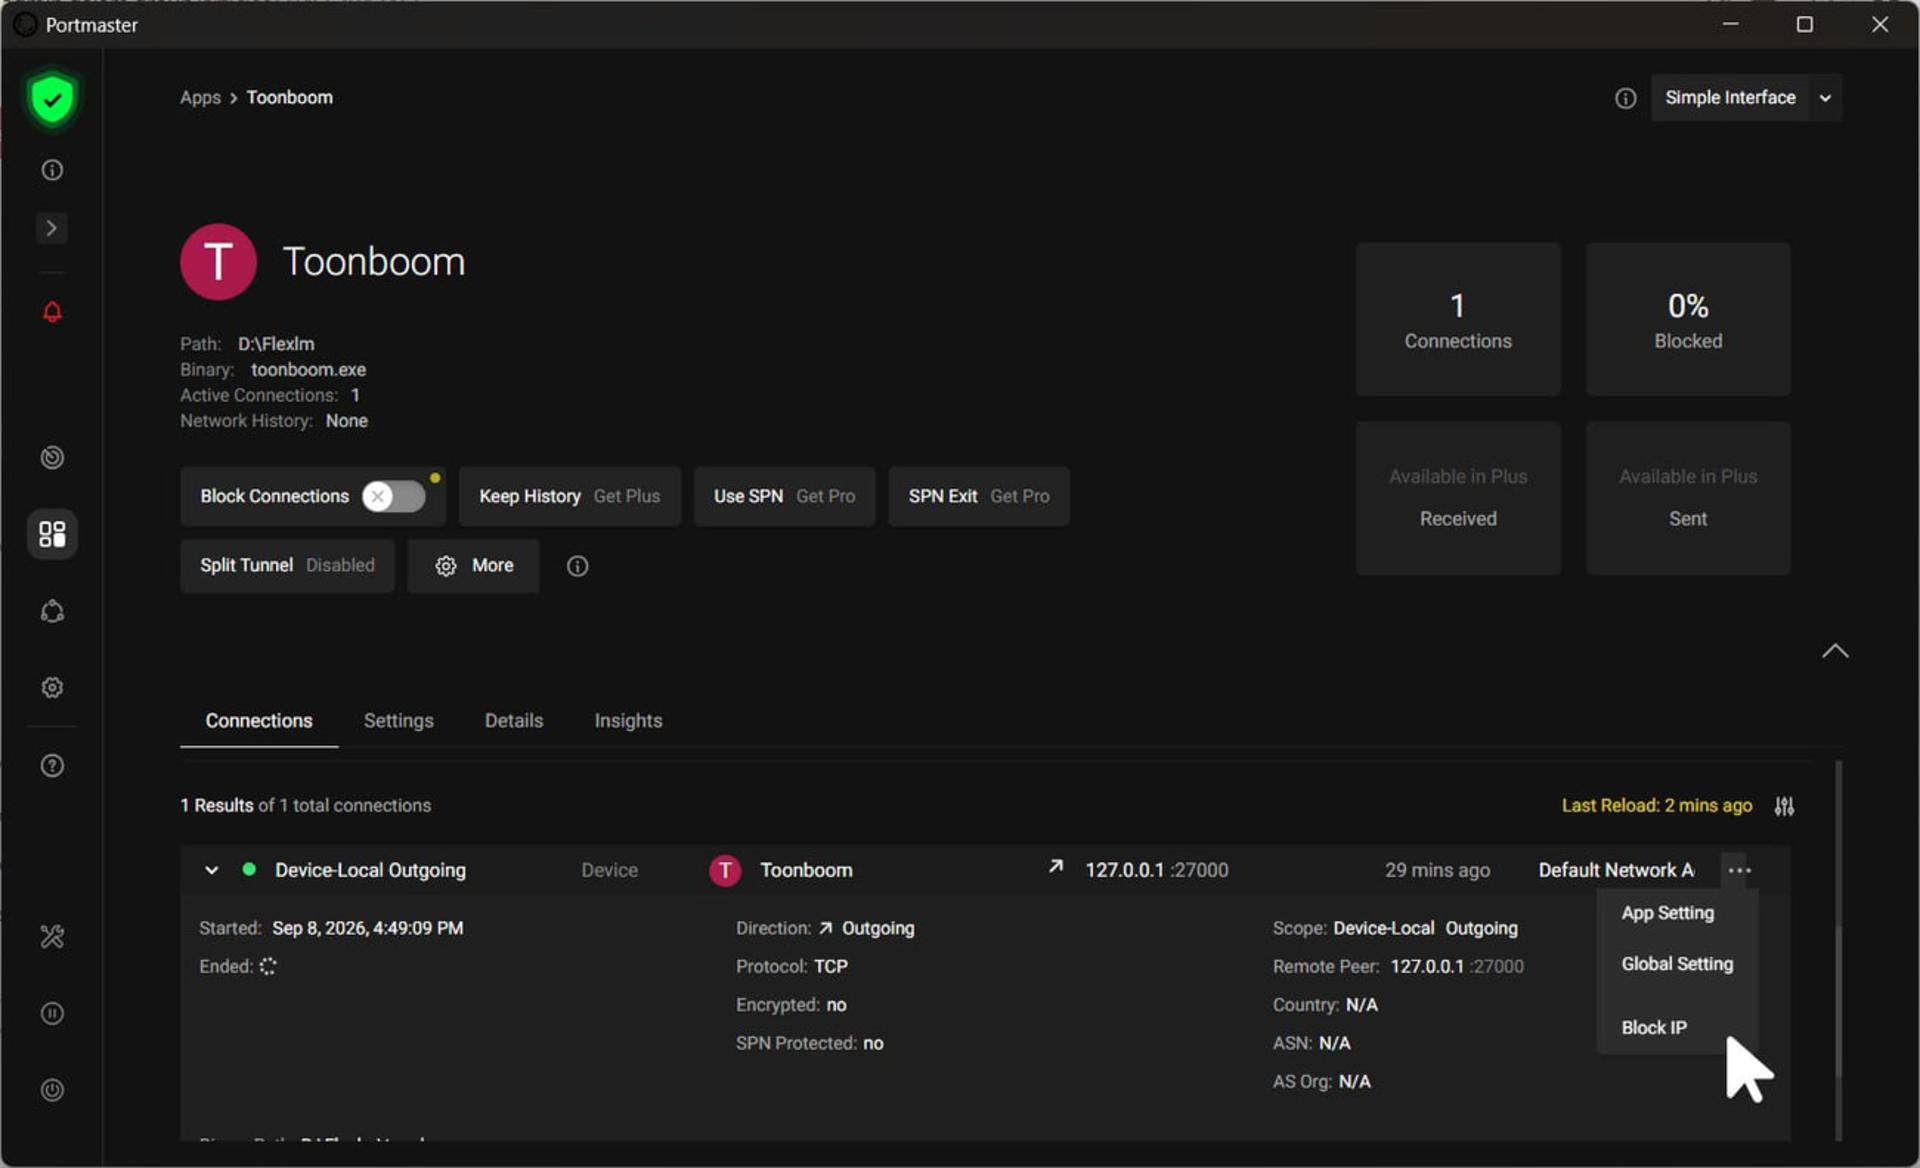Viewport: 1920px width, 1168px height.
Task: Click the pause icon in sidebar
Action: [x=52, y=1014]
